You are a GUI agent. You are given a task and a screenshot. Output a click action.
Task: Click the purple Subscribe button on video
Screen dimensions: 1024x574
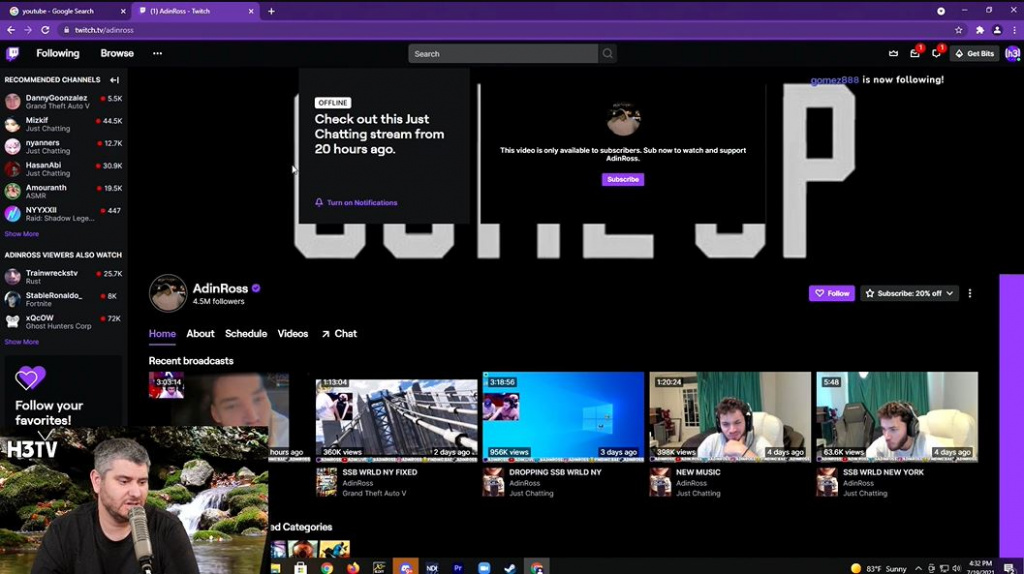622,179
